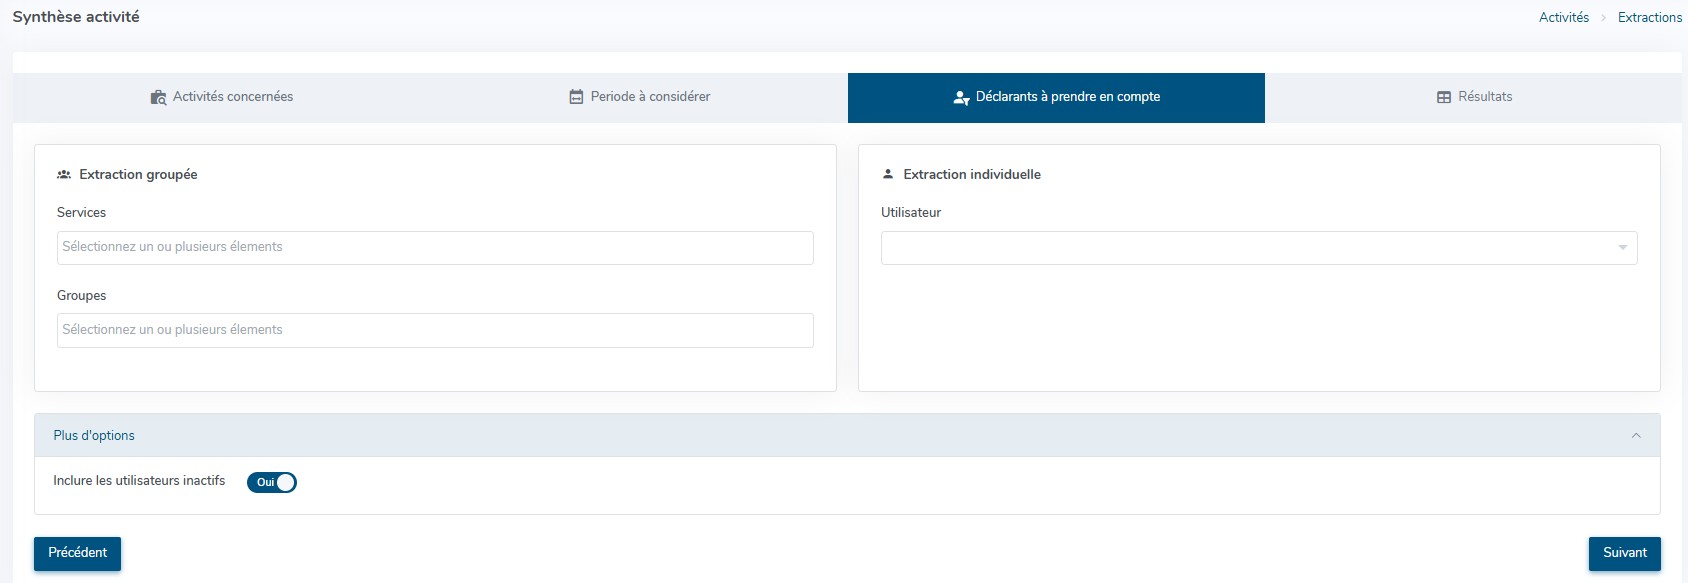Screen dimensions: 1688x583
Task: Collapse the Plus d'options panel chevron
Action: 1636,436
